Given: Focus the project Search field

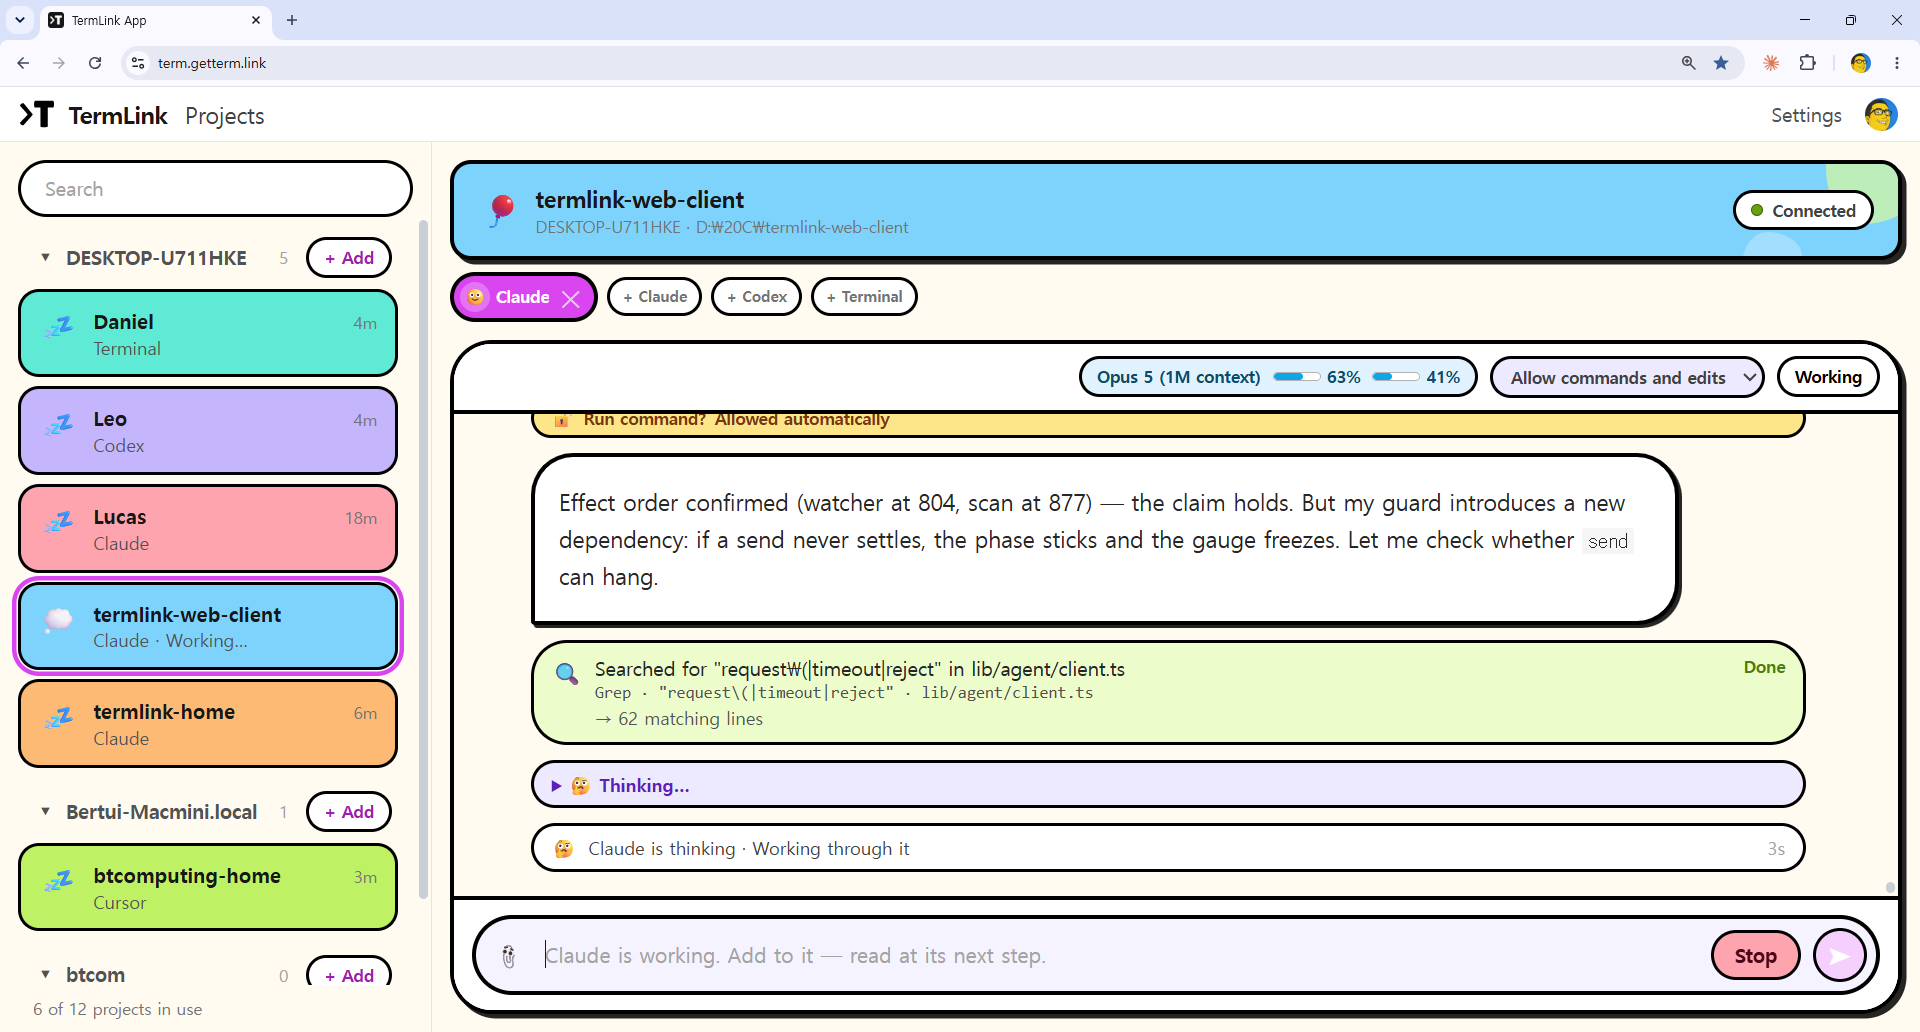Looking at the screenshot, I should point(215,189).
